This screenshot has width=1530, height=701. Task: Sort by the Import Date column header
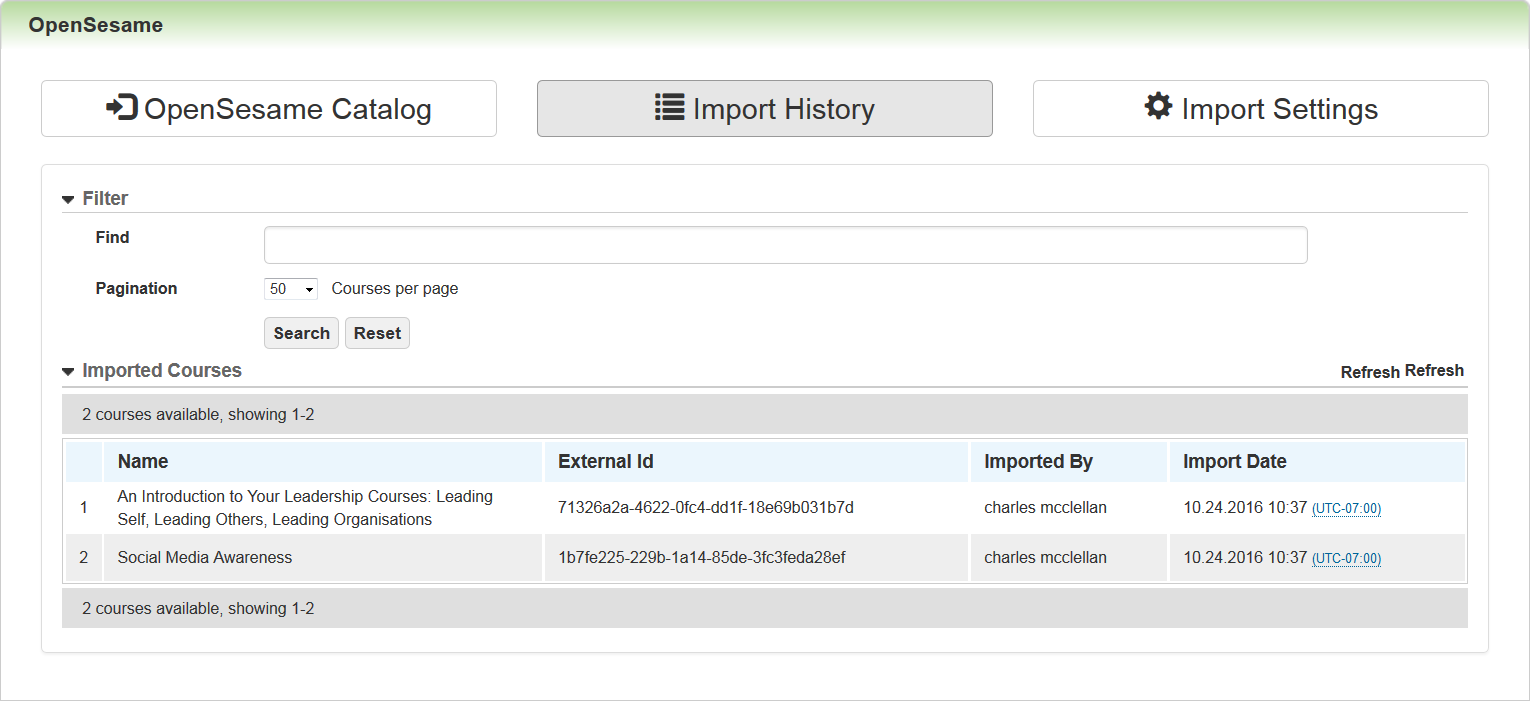coord(1234,462)
